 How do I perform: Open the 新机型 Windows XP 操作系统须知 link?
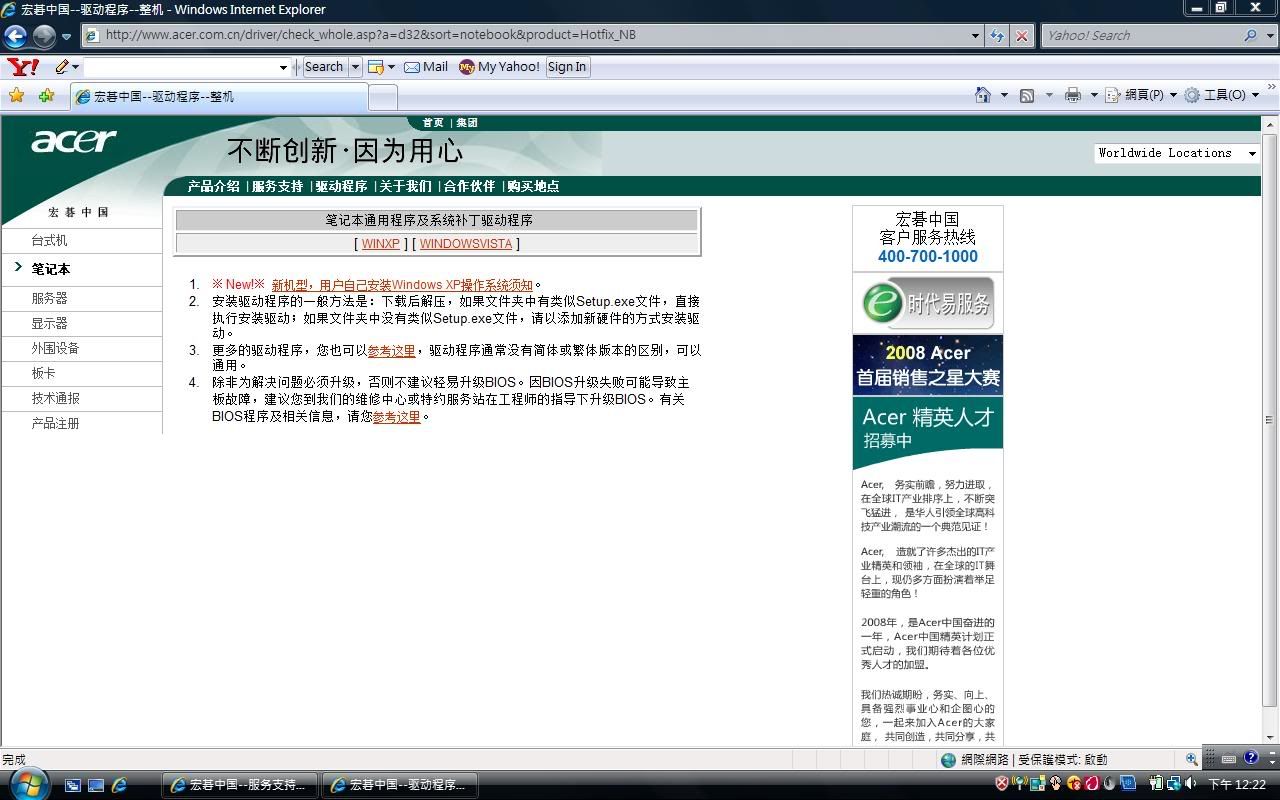tap(402, 285)
